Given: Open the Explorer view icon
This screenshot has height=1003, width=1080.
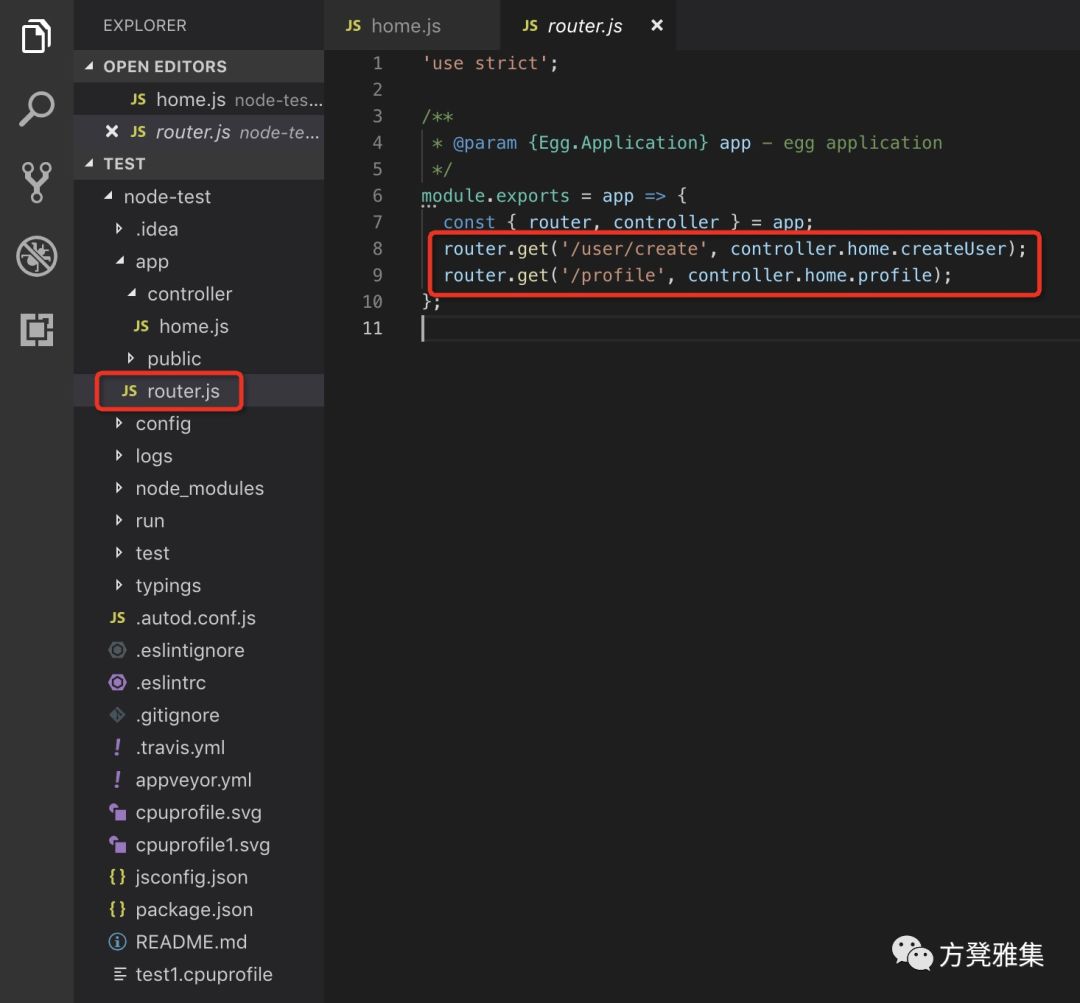Looking at the screenshot, I should tap(36, 36).
